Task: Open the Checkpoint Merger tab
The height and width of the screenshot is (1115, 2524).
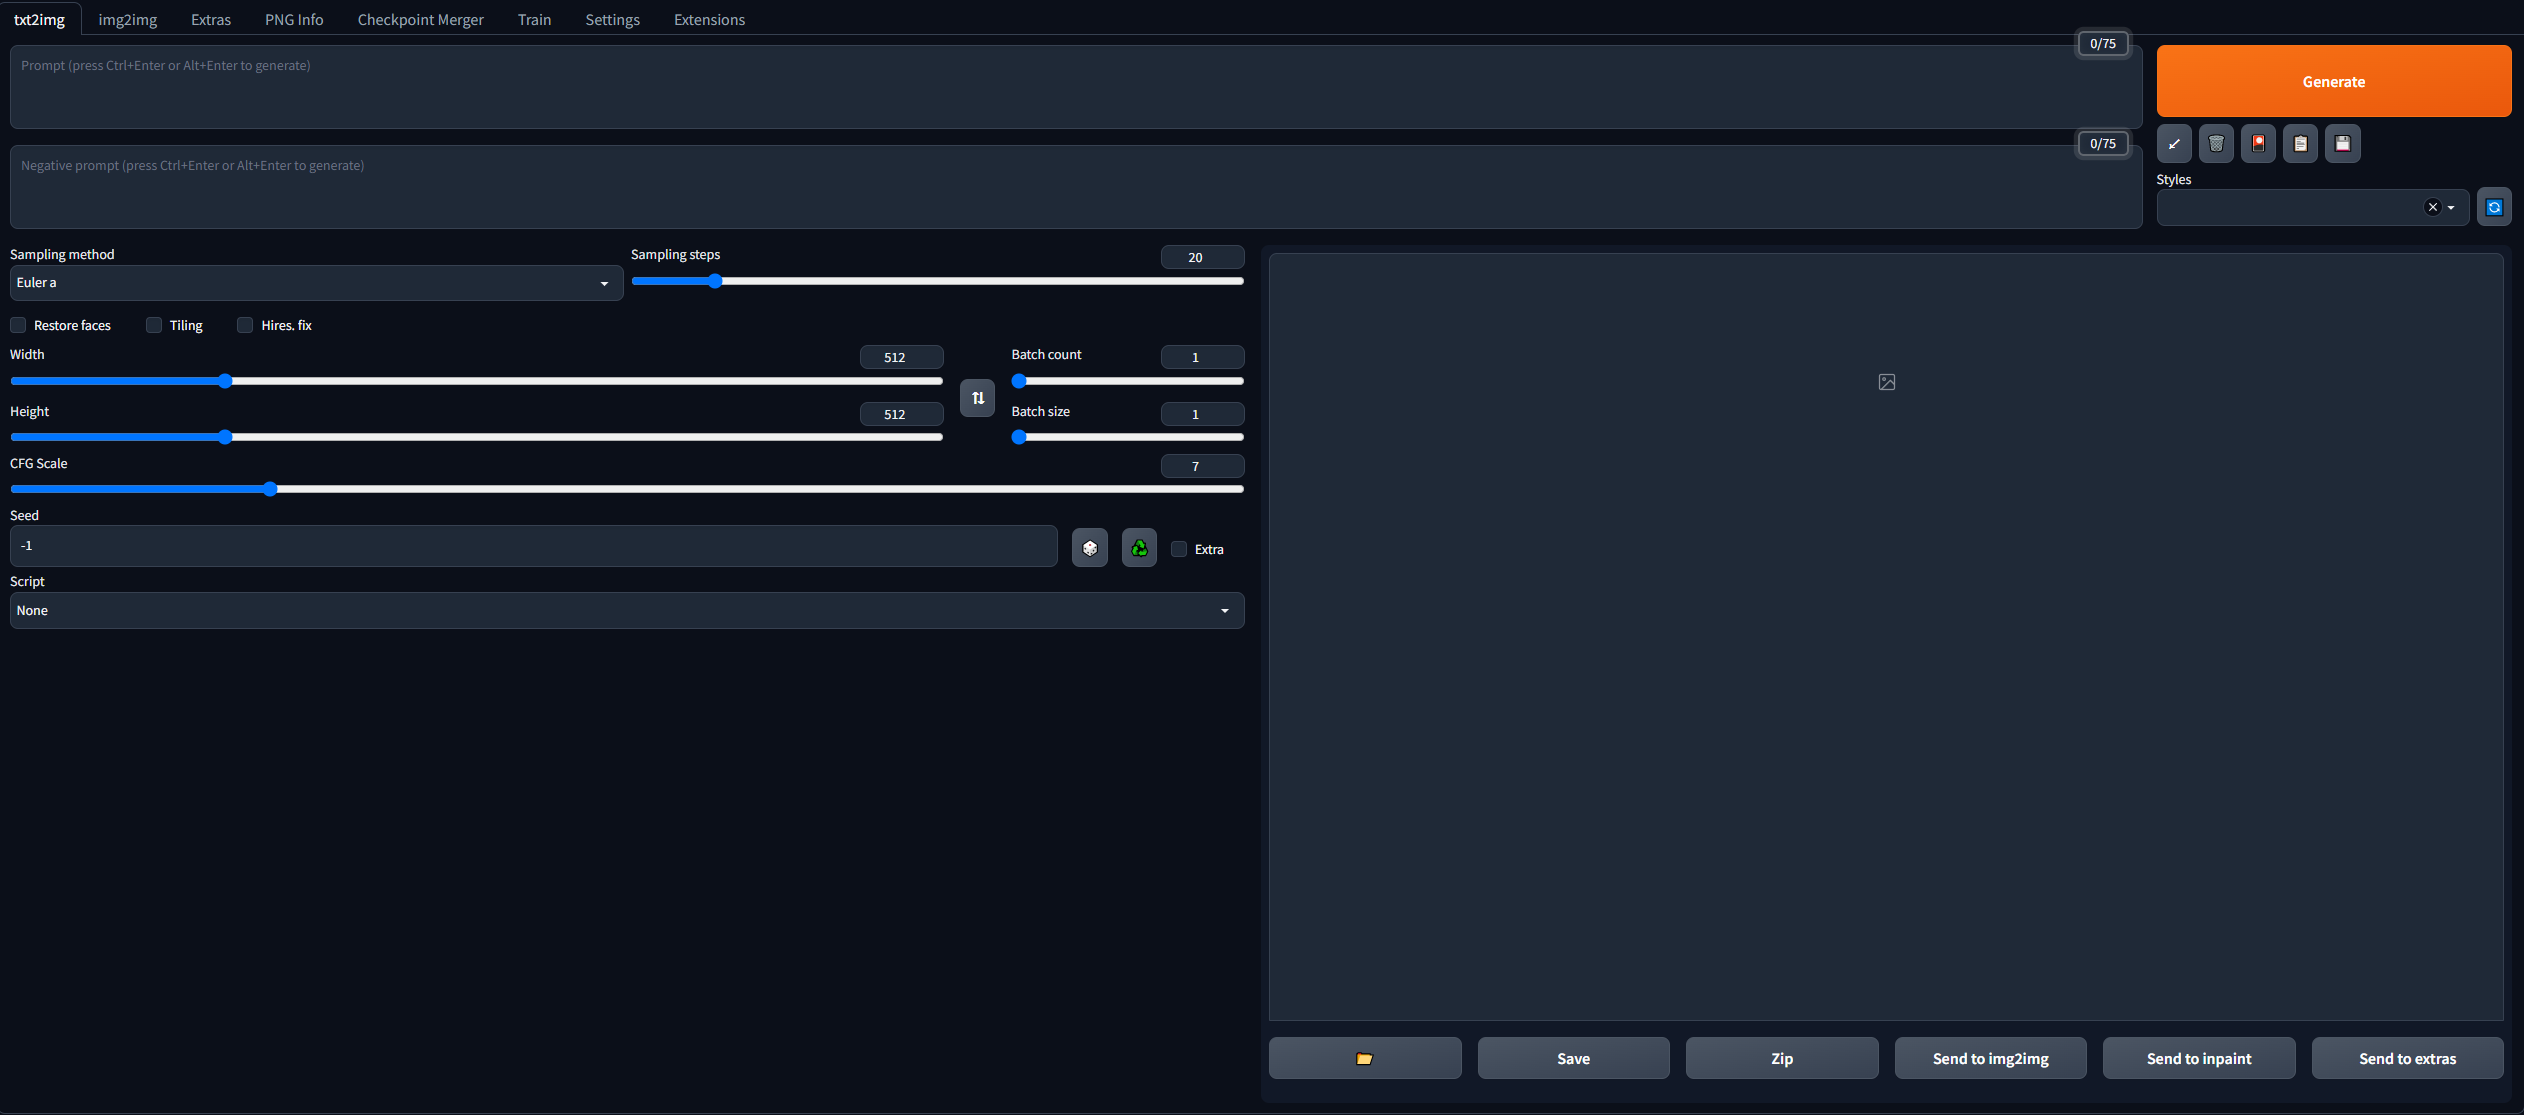Action: coord(420,19)
